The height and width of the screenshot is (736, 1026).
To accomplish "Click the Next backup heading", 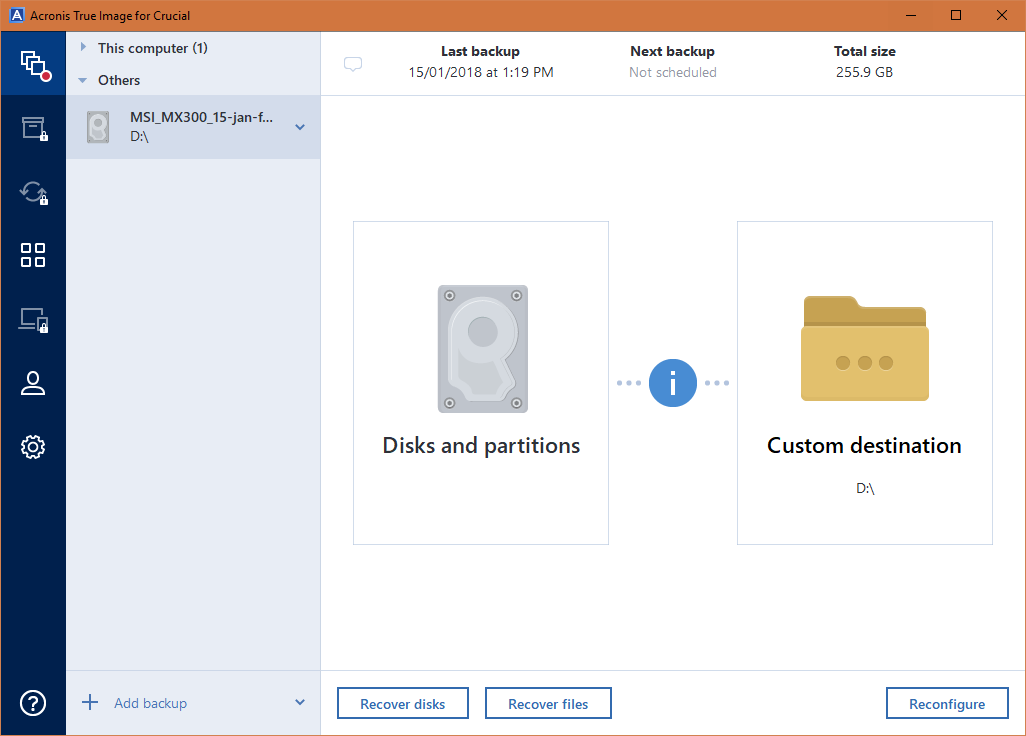I will coord(673,51).
